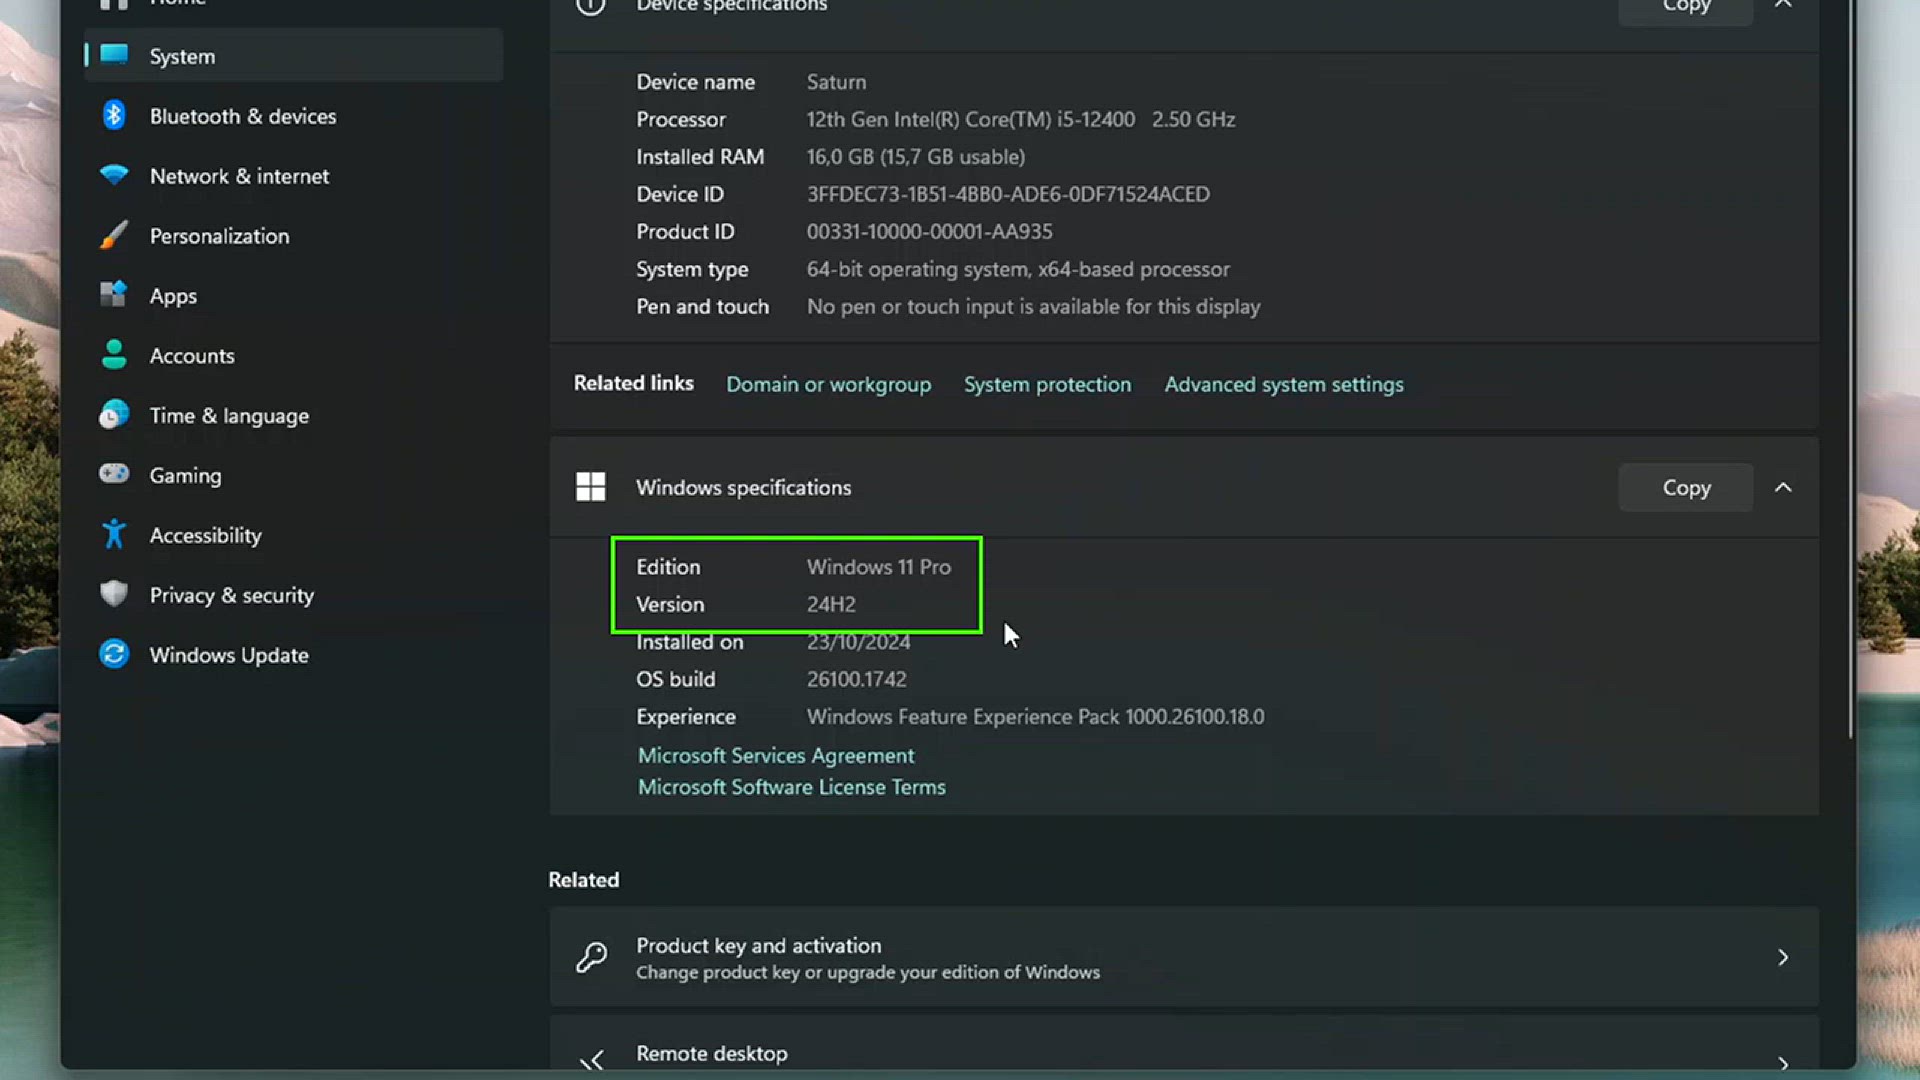Screen dimensions: 1920x1080
Task: Collapse the Device specifications section
Action: tap(1783, 5)
